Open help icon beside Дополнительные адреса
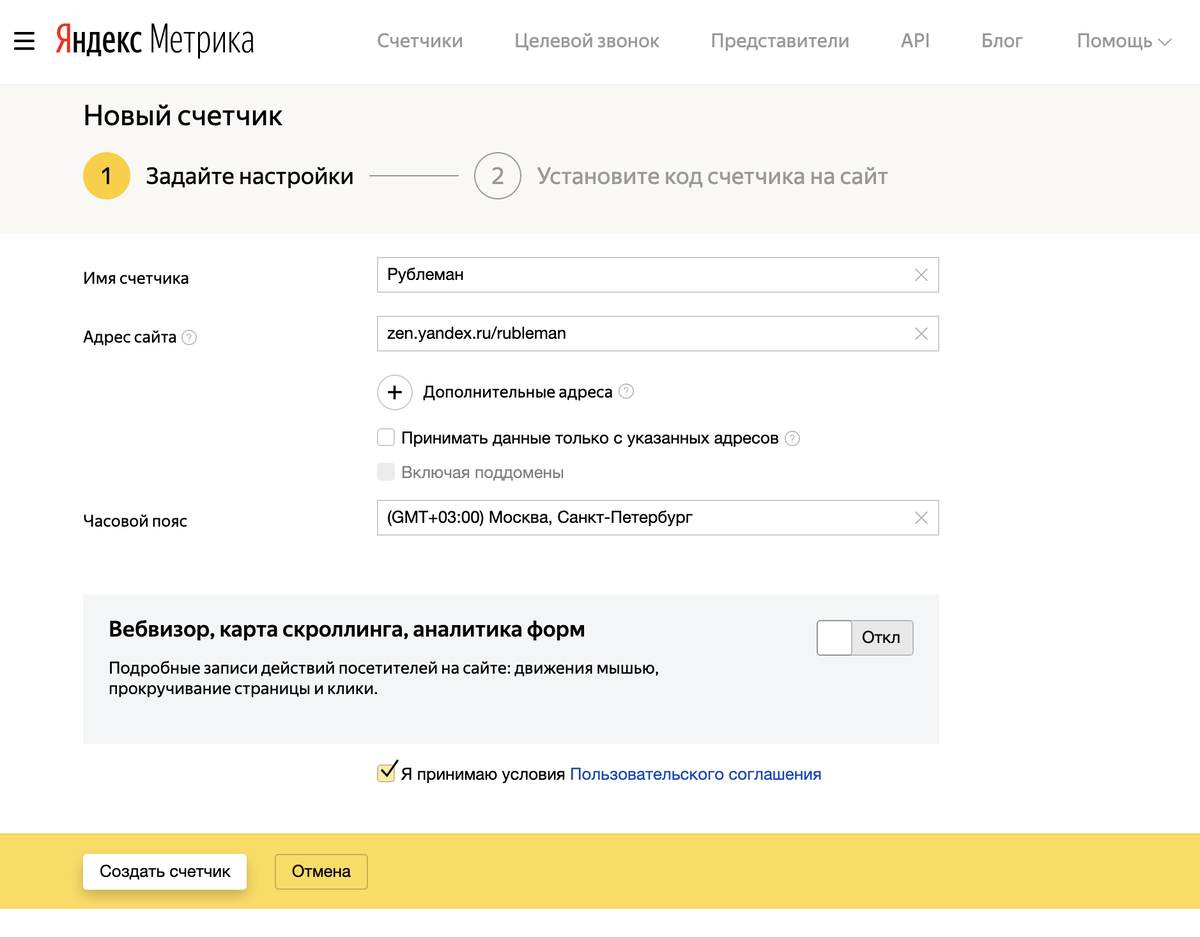 pyautogui.click(x=627, y=392)
